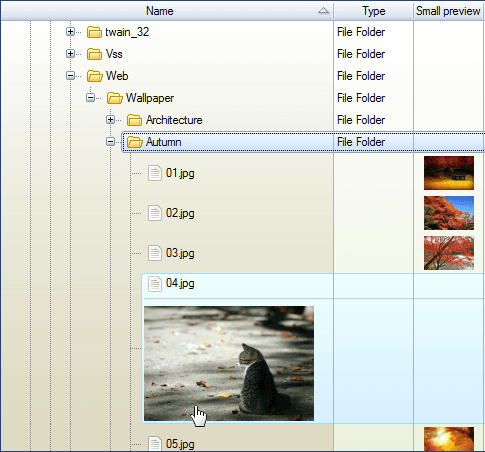Expand the Vss folder node
This screenshot has width=485, height=452.
pyautogui.click(x=70, y=54)
